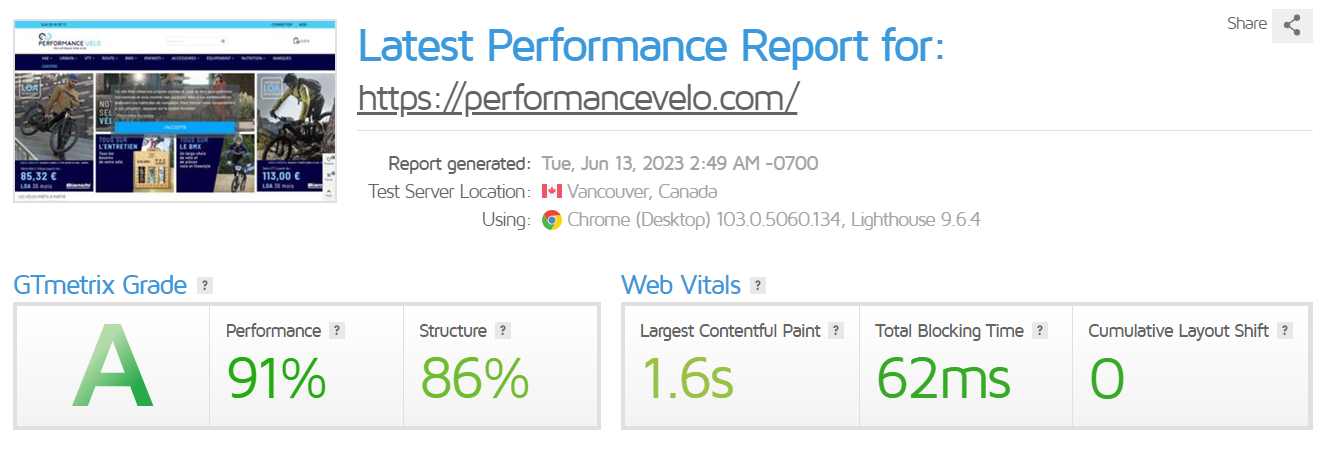
Task: Click the Share text label
Action: [x=1247, y=24]
